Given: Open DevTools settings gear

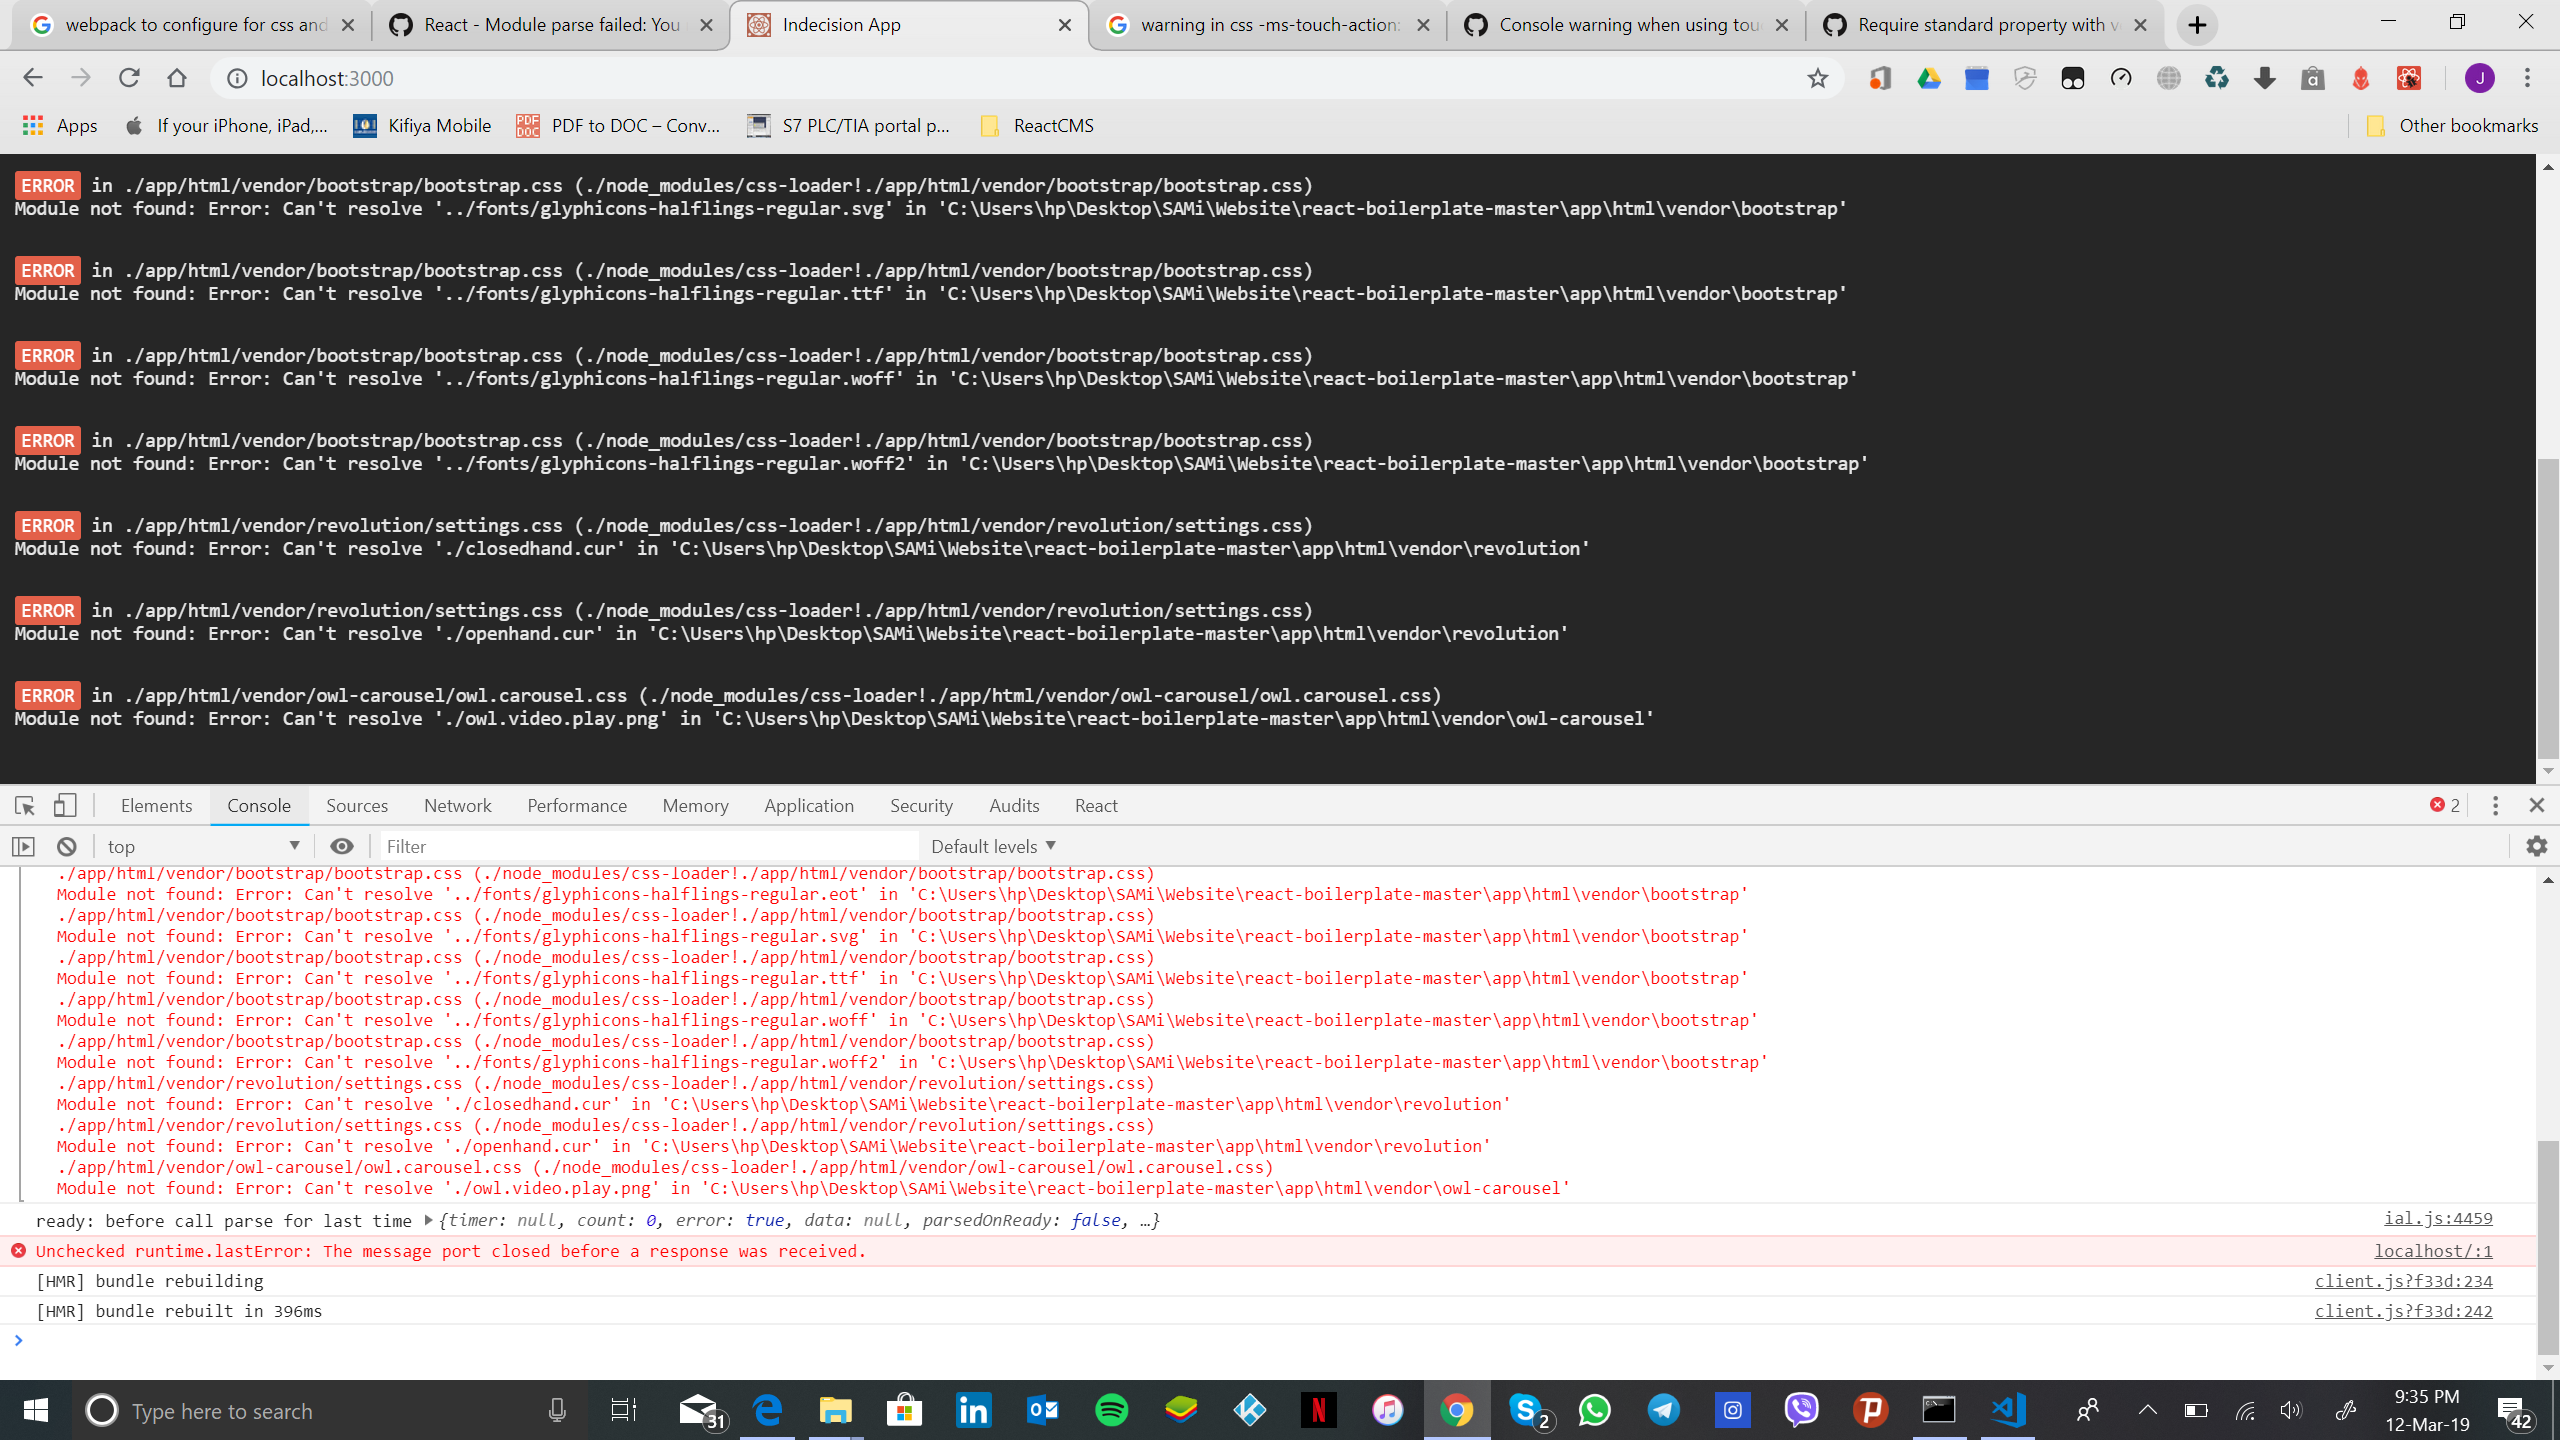Looking at the screenshot, I should (2538, 845).
